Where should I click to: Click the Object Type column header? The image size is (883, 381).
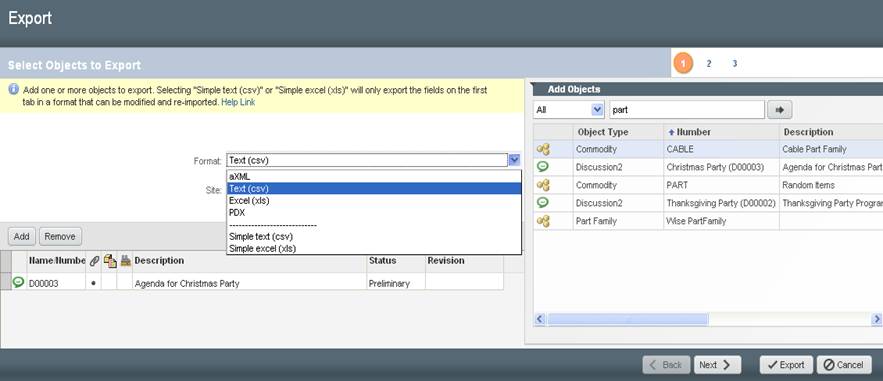618,132
